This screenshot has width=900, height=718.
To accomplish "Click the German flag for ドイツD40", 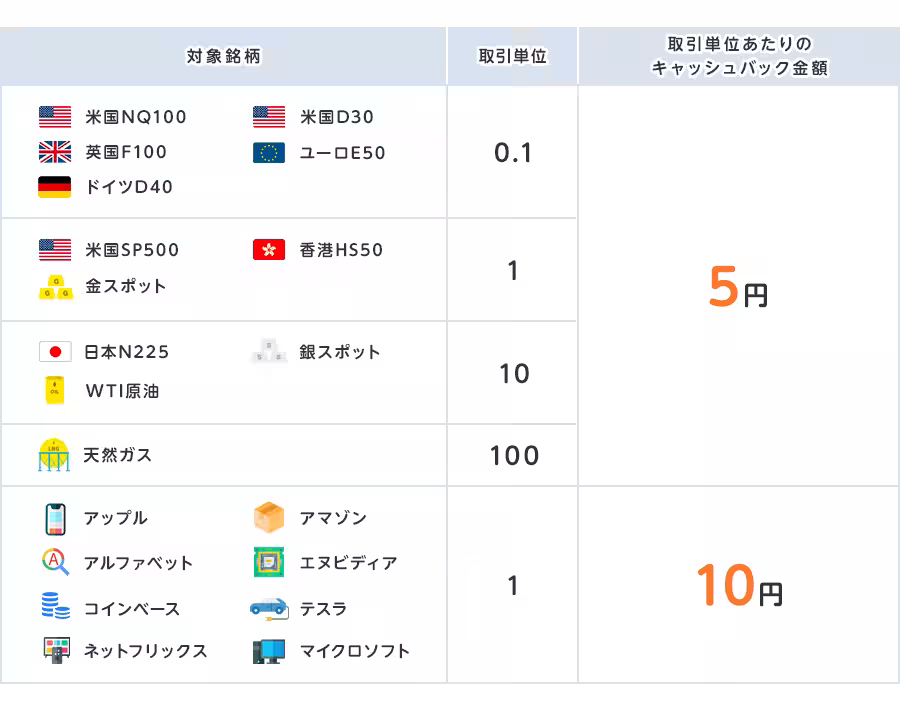I will (x=54, y=187).
